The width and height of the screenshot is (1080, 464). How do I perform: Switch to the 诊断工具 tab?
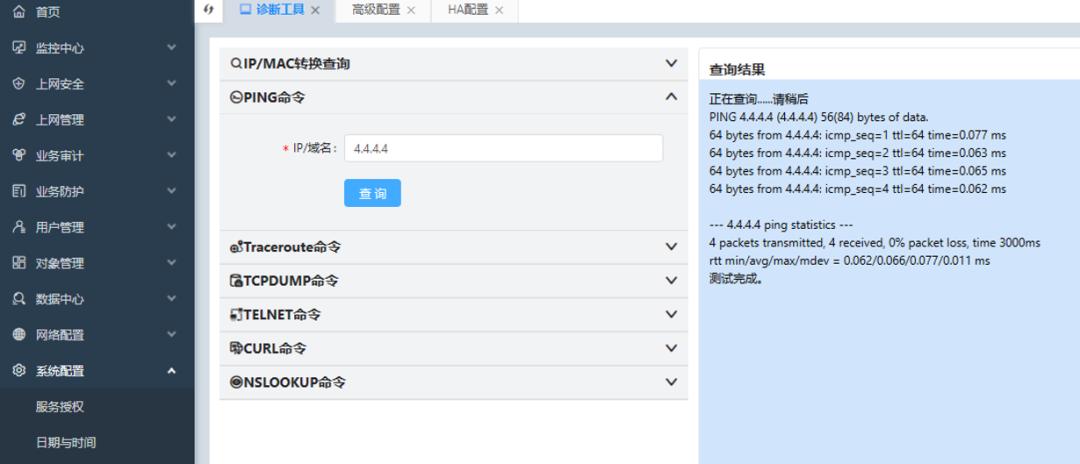pos(280,10)
